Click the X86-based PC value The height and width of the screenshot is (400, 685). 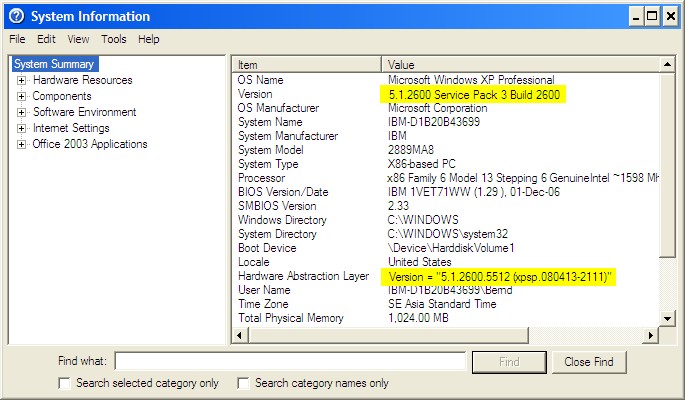[x=422, y=164]
